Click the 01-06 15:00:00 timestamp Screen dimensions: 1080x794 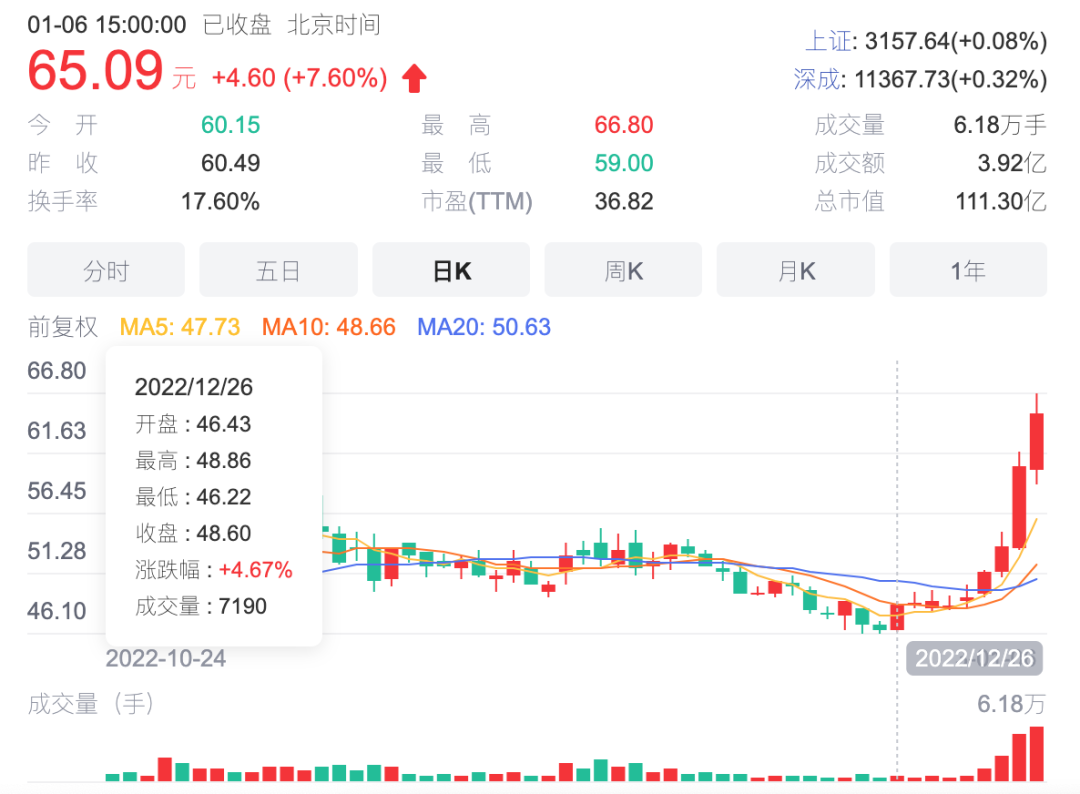pyautogui.click(x=107, y=25)
